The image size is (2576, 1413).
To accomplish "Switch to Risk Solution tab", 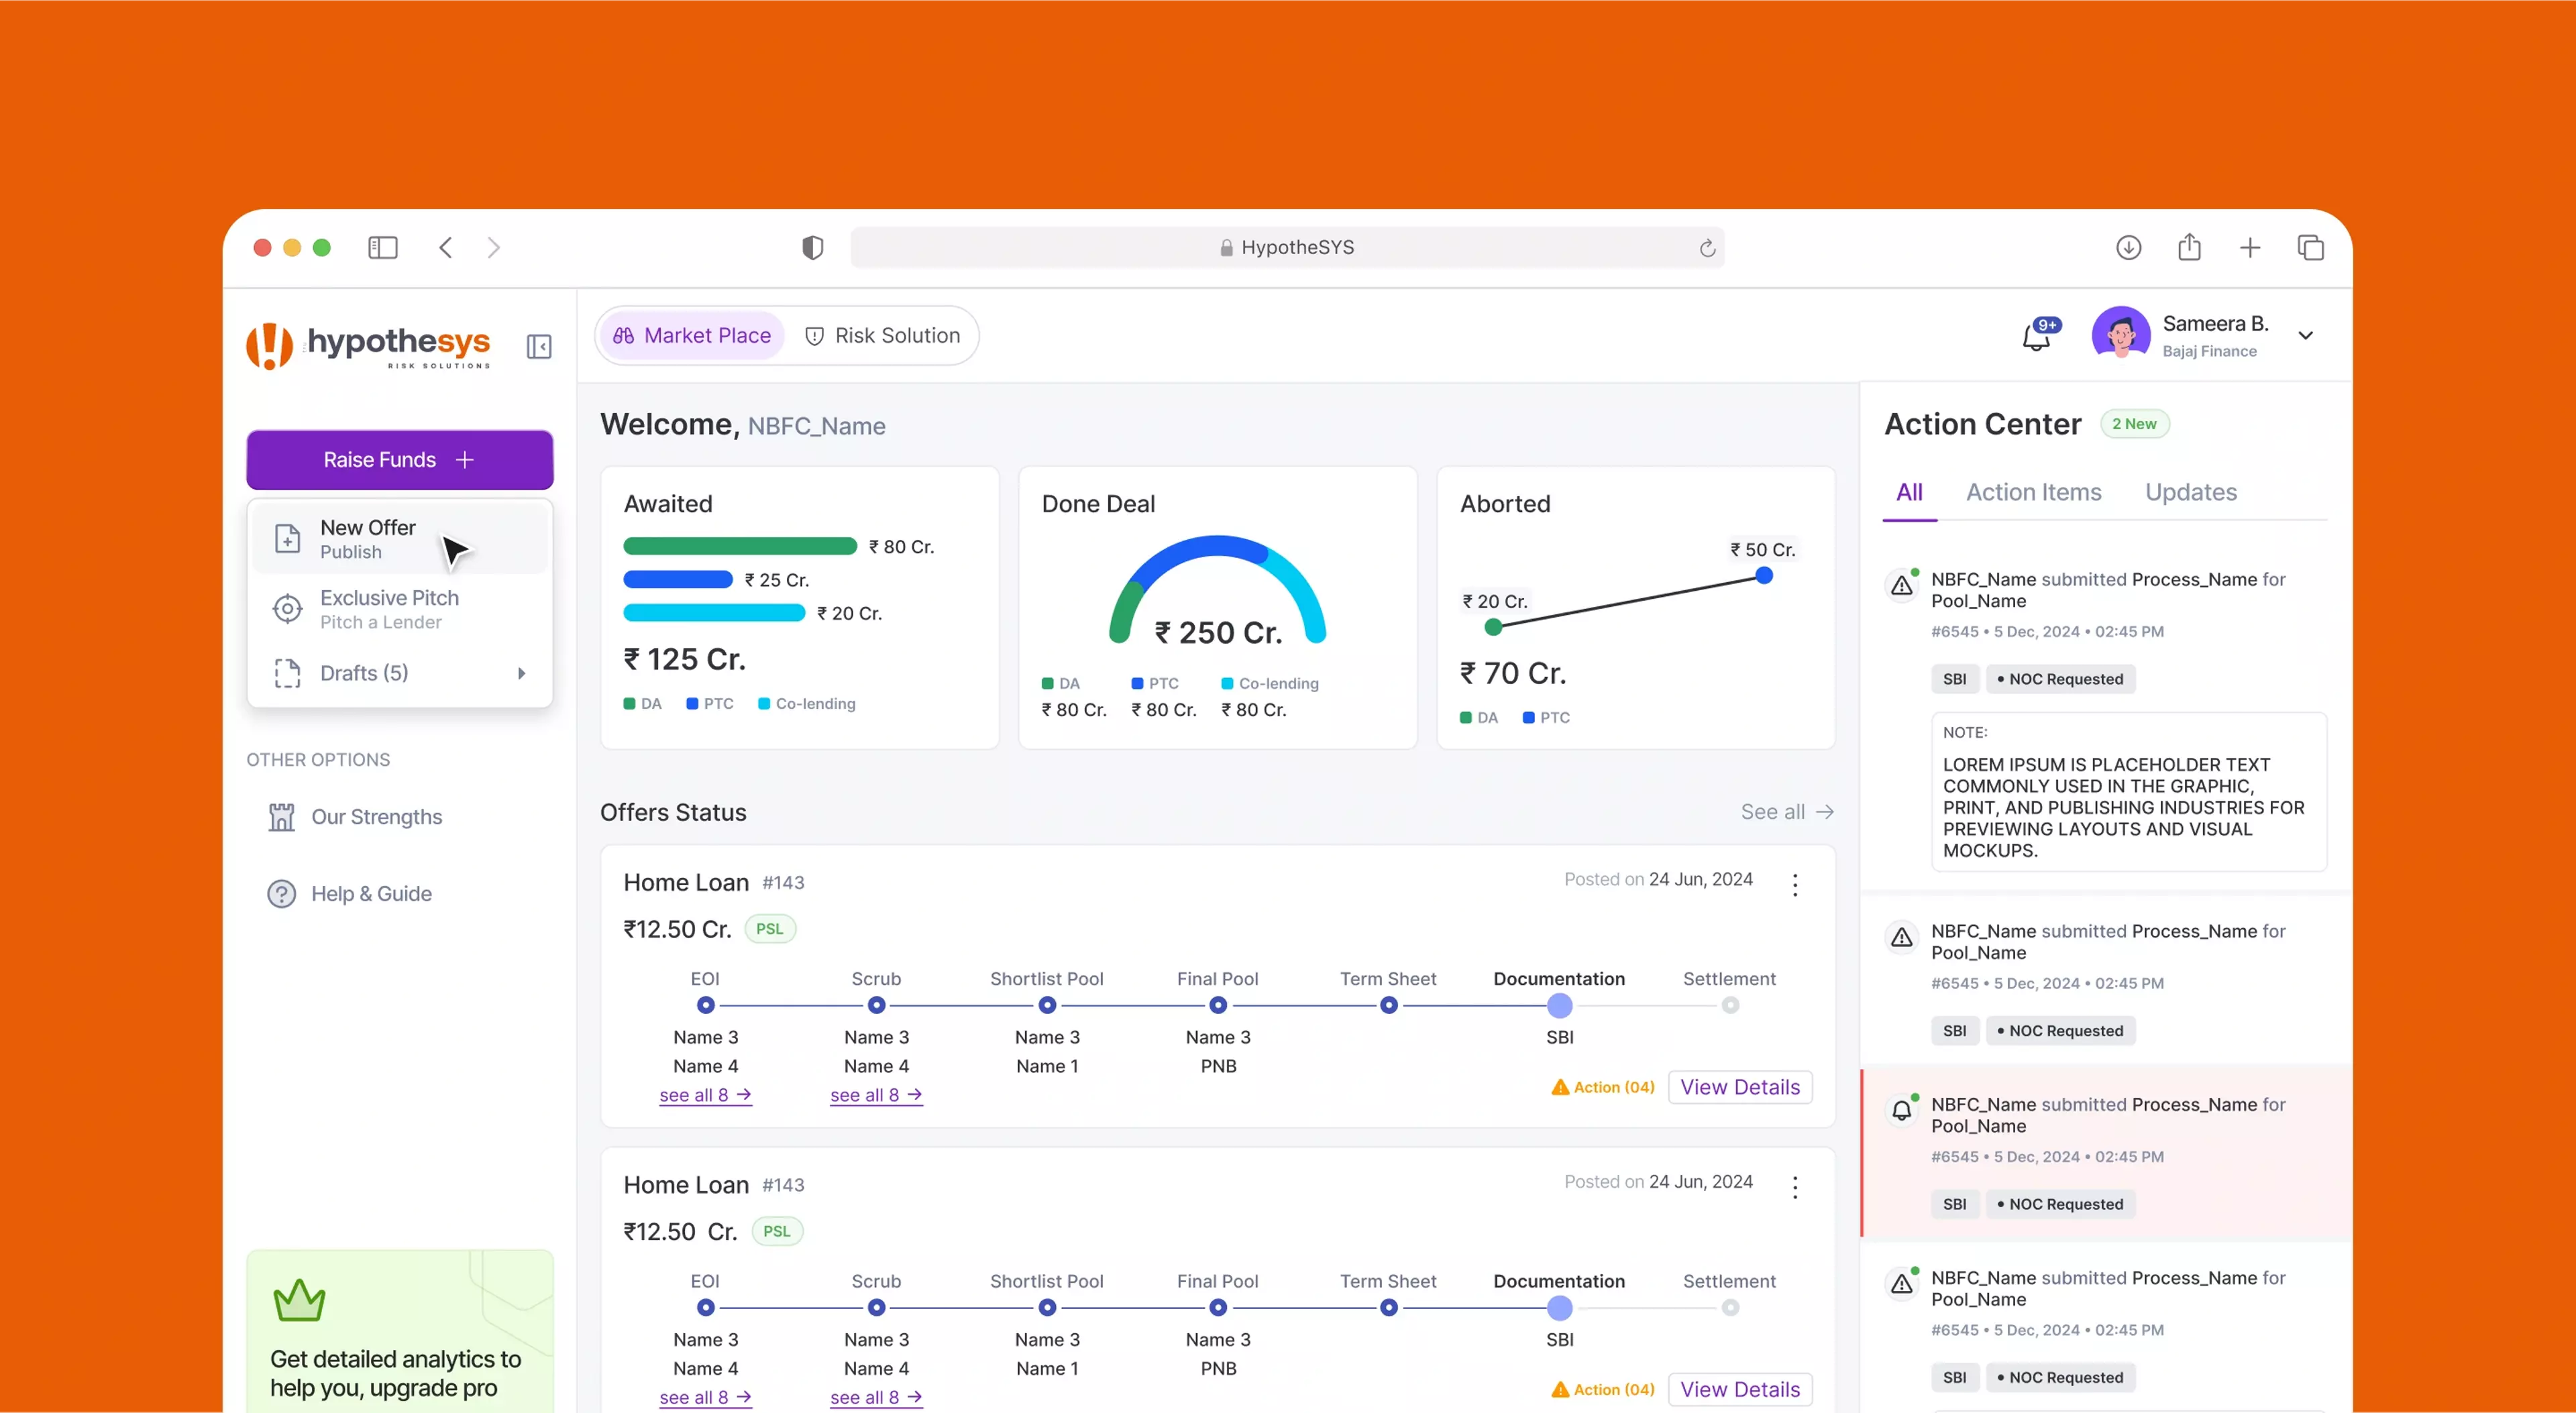I will pyautogui.click(x=883, y=336).
